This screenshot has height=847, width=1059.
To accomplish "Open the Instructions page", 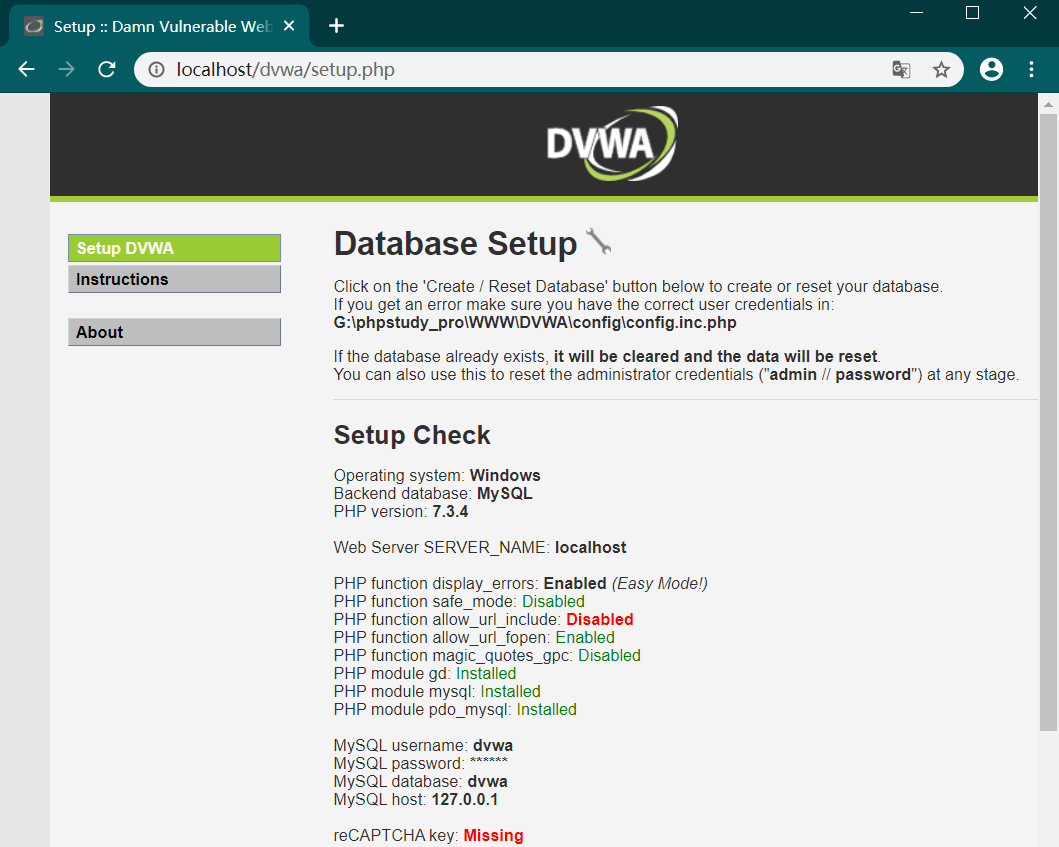I will (174, 279).
